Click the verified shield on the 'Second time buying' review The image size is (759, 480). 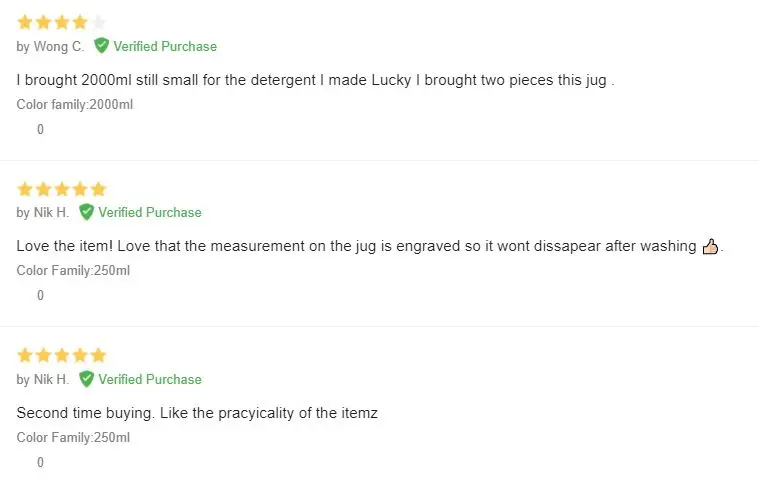[x=86, y=379]
